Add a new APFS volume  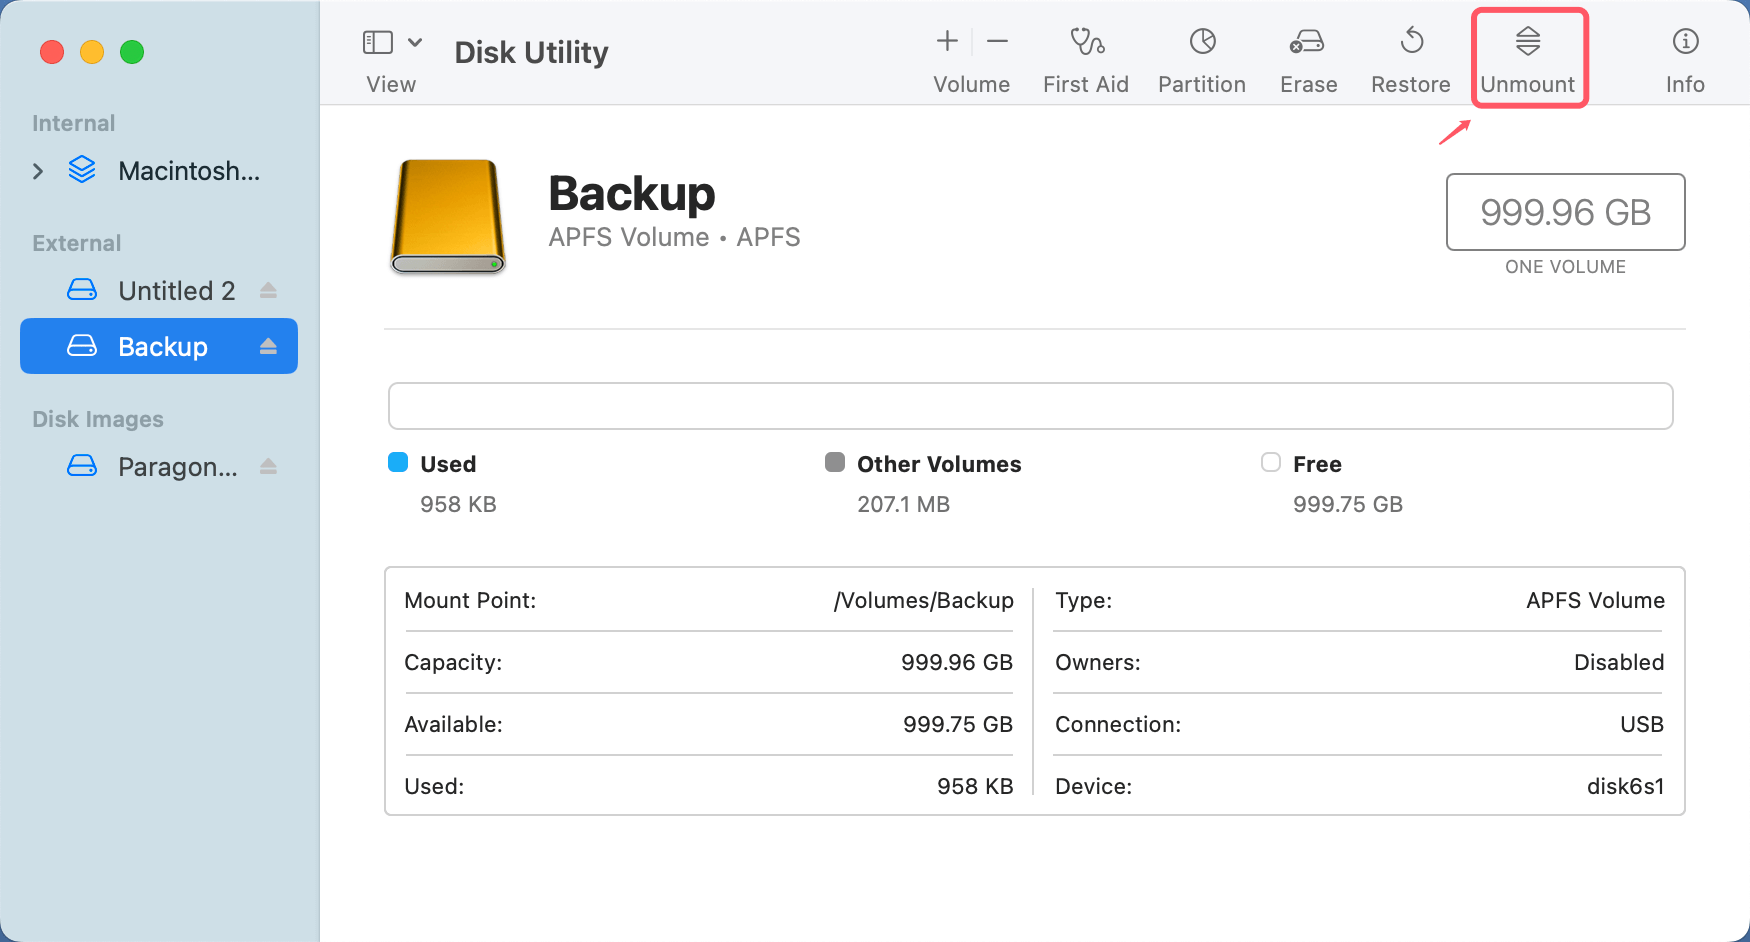(945, 42)
